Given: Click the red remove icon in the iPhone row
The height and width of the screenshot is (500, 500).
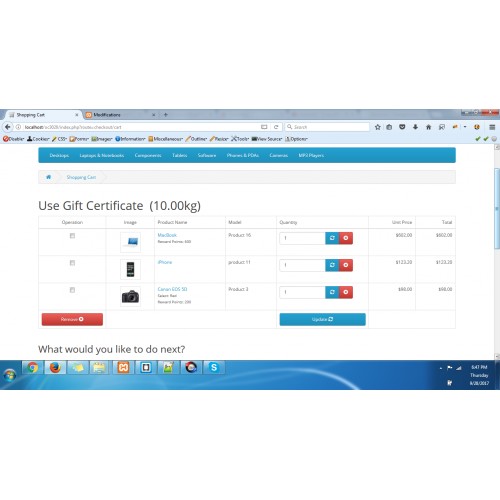Looking at the screenshot, I should click(x=346, y=265).
